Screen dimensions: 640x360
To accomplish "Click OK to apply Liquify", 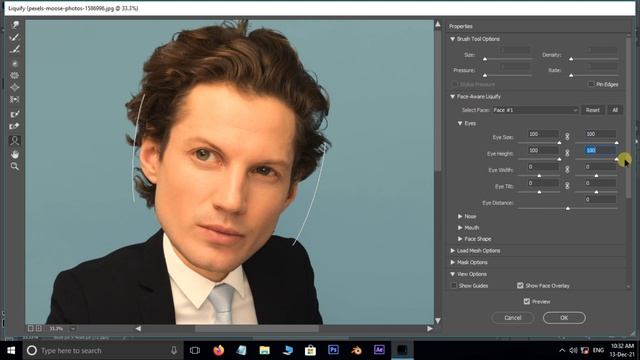I will pos(564,318).
